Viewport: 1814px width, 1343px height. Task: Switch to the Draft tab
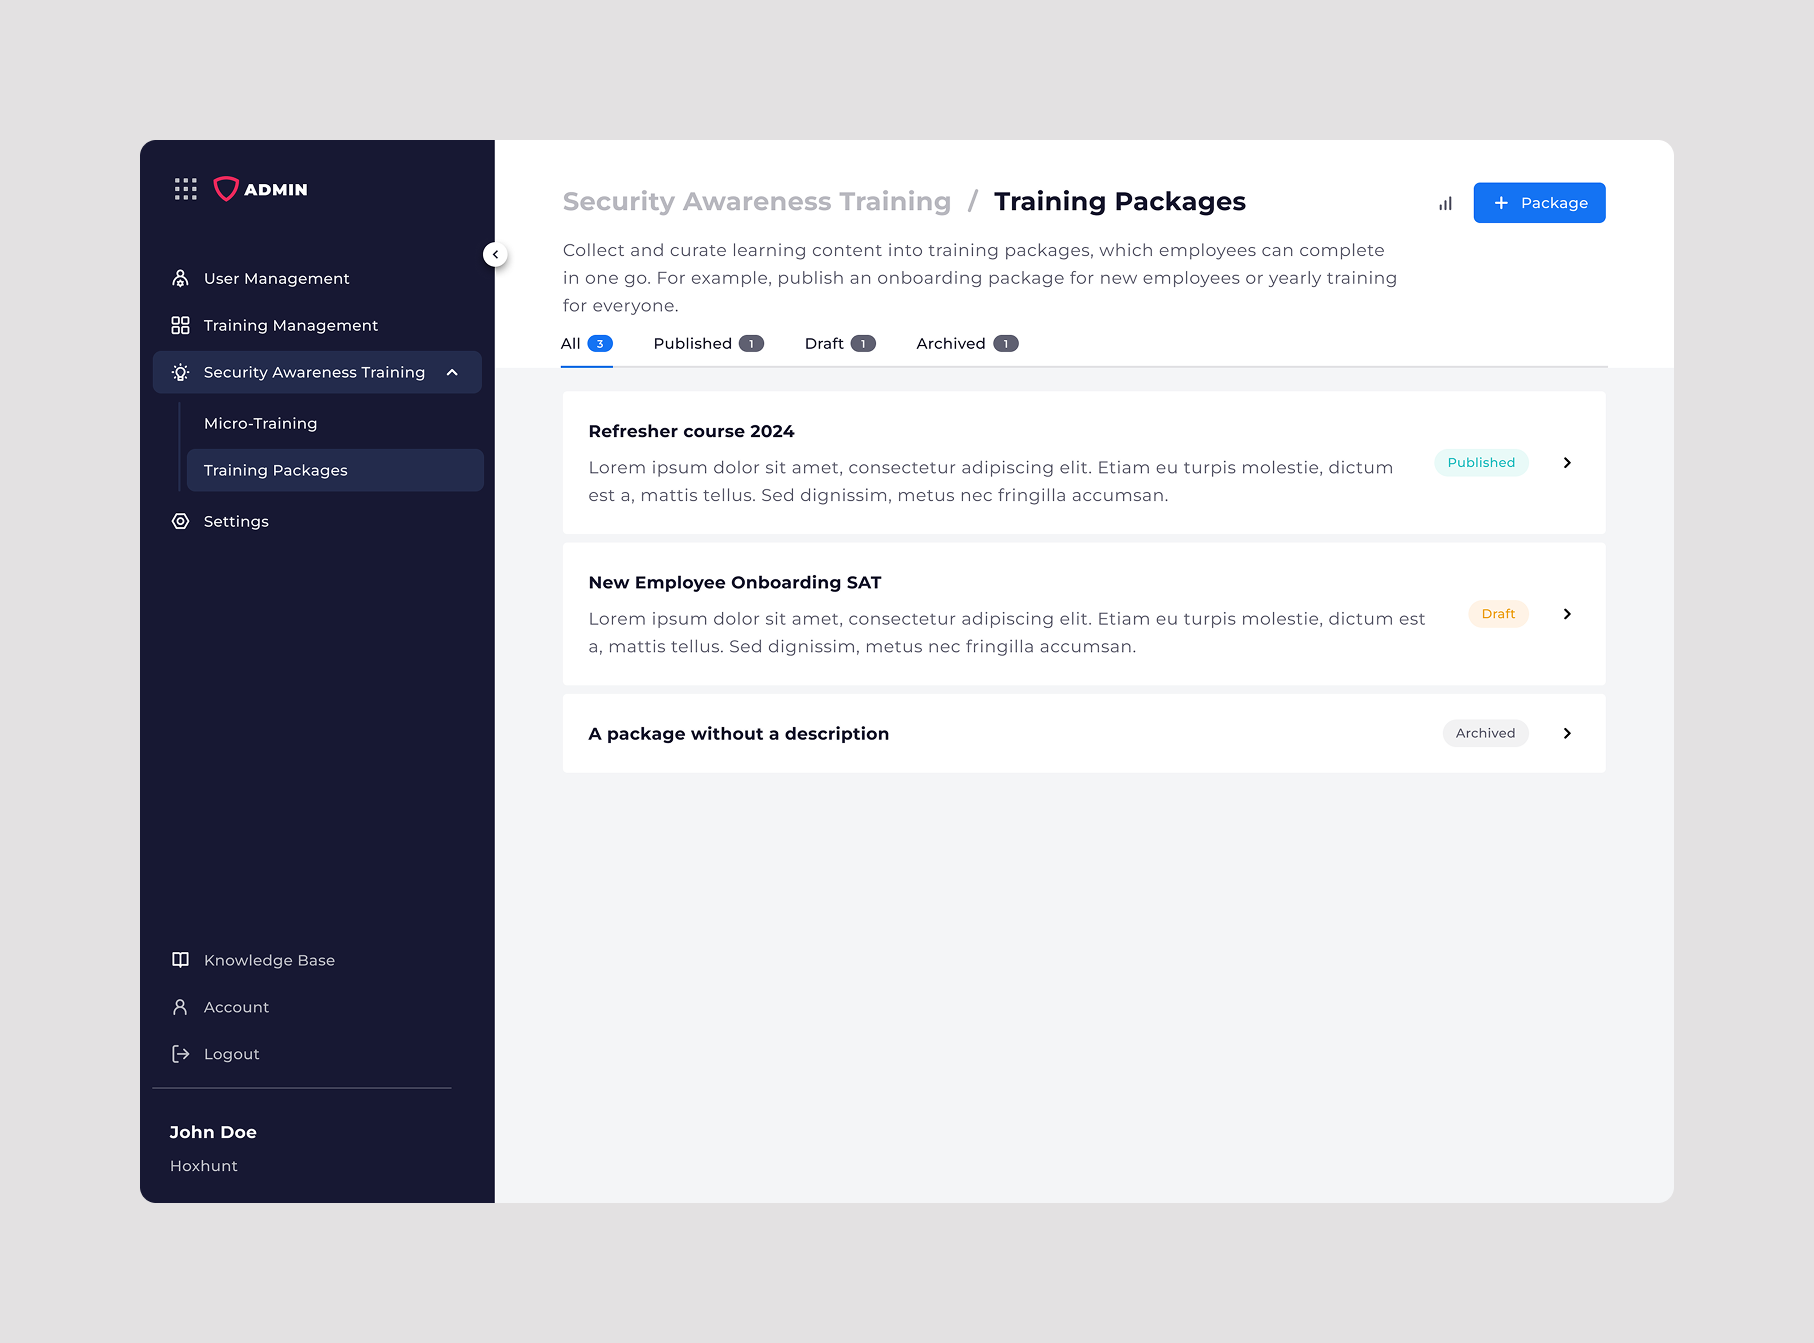[x=840, y=344]
